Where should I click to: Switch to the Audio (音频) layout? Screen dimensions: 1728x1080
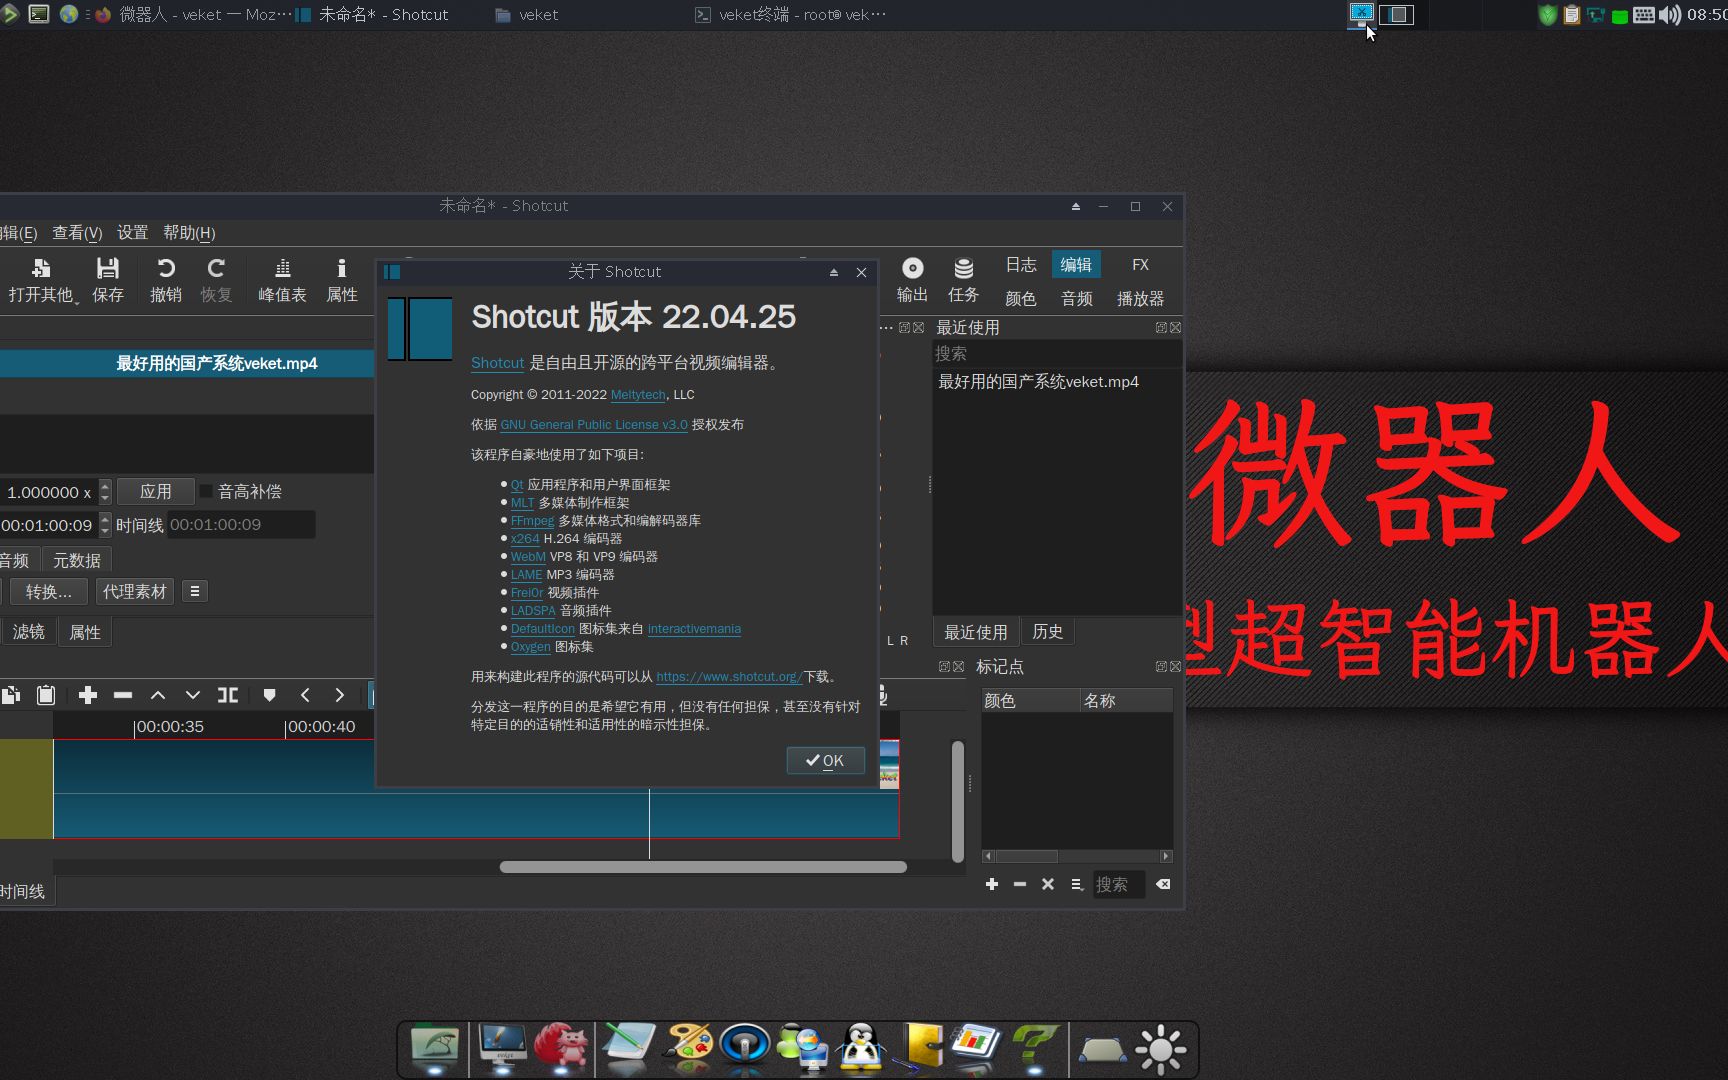[x=1077, y=298]
